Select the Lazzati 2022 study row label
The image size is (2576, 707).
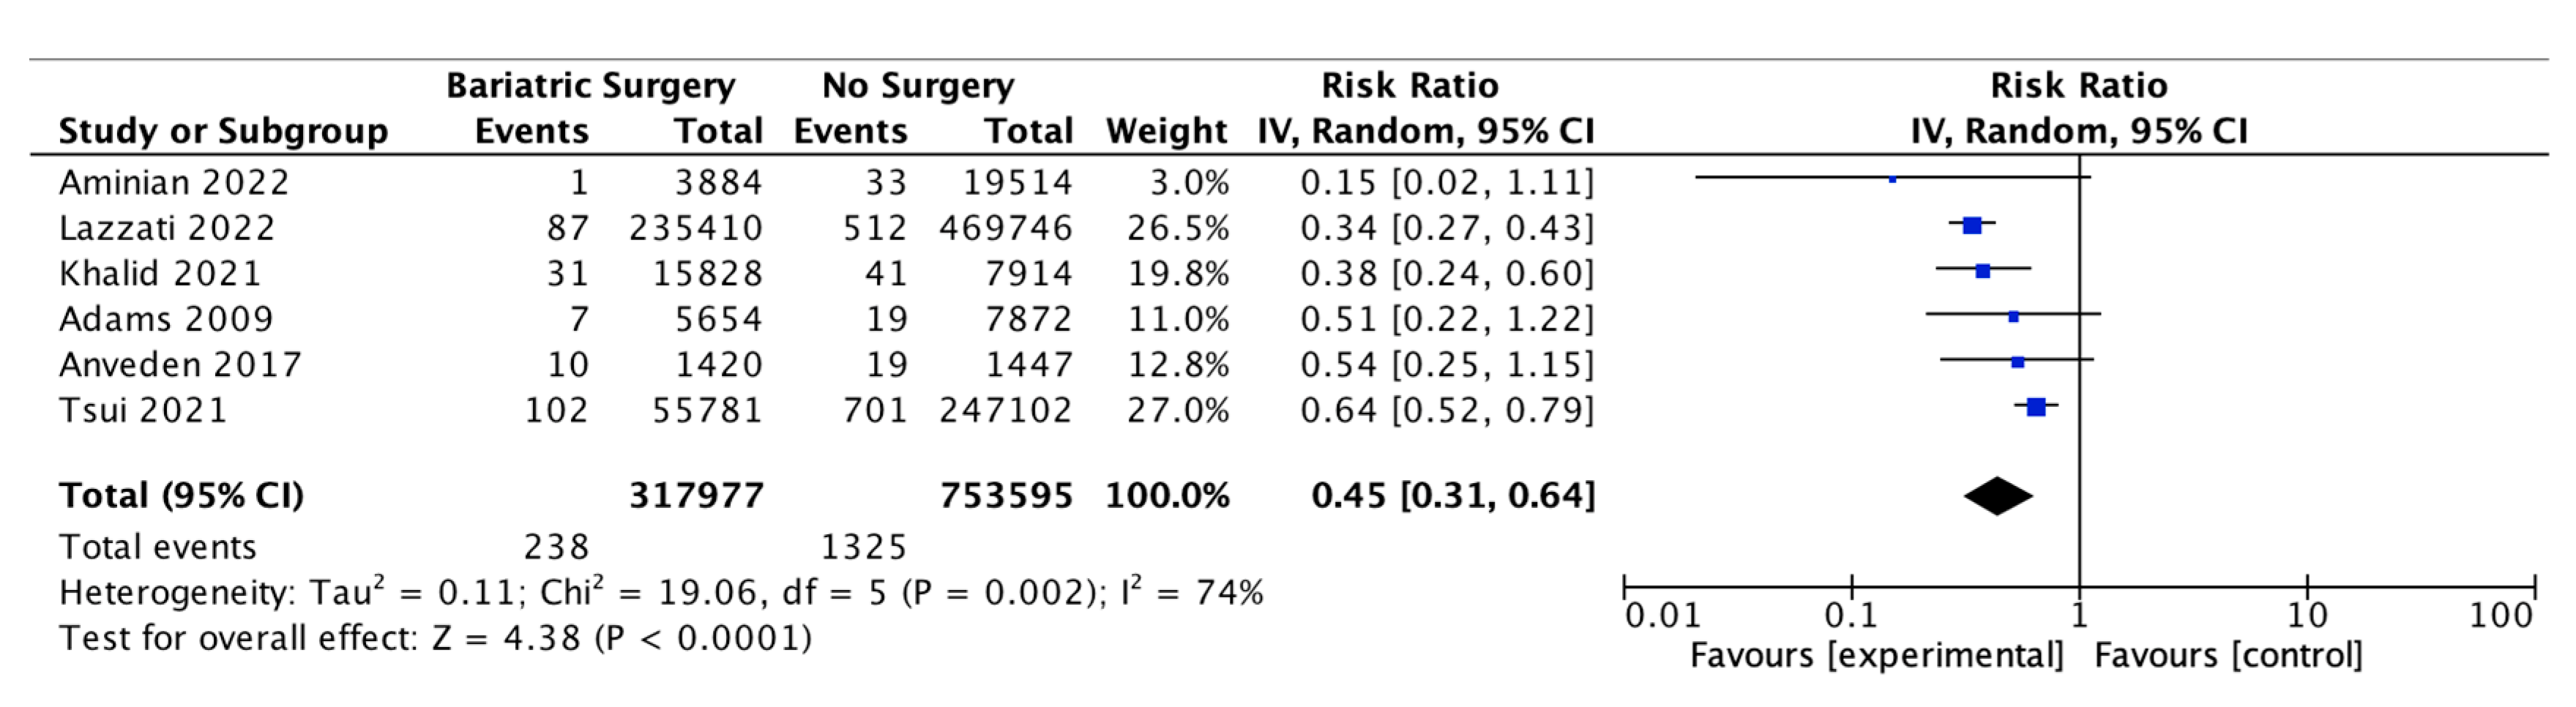point(167,228)
